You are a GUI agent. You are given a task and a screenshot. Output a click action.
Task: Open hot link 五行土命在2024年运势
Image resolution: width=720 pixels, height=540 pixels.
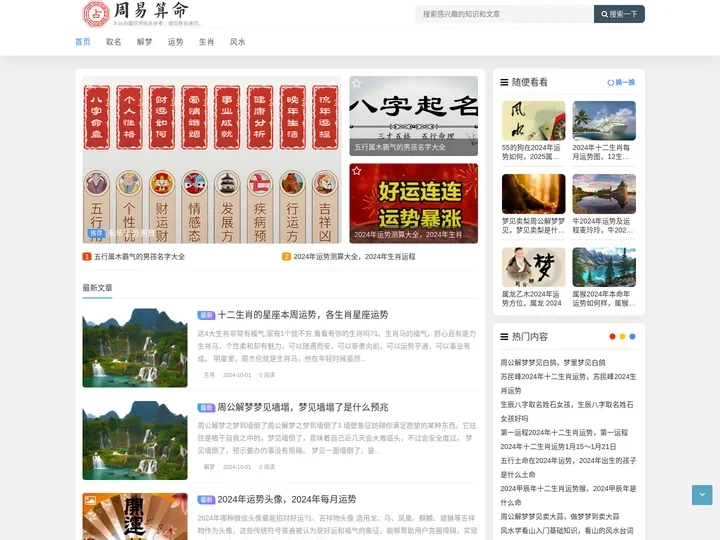568,467
